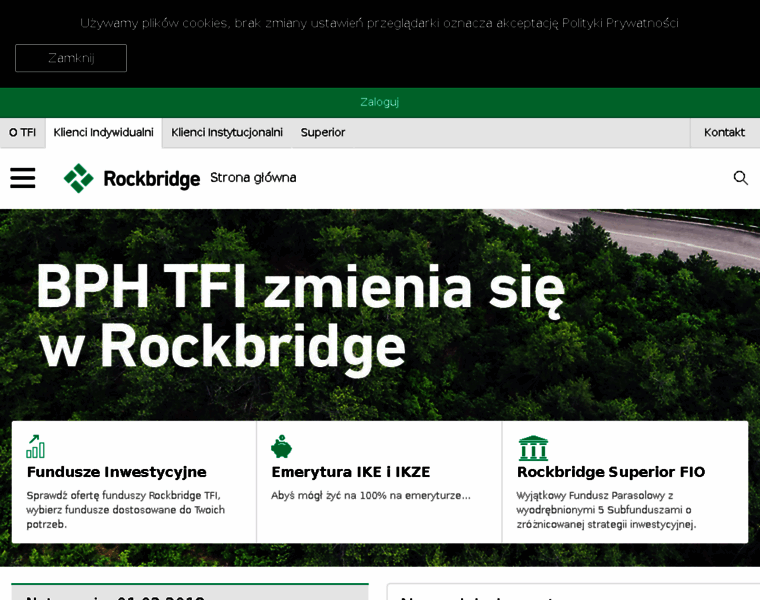Click text 'Wyjątkowy Fundusz Parasolowy z'
This screenshot has height=600, width=760.
click(595, 496)
